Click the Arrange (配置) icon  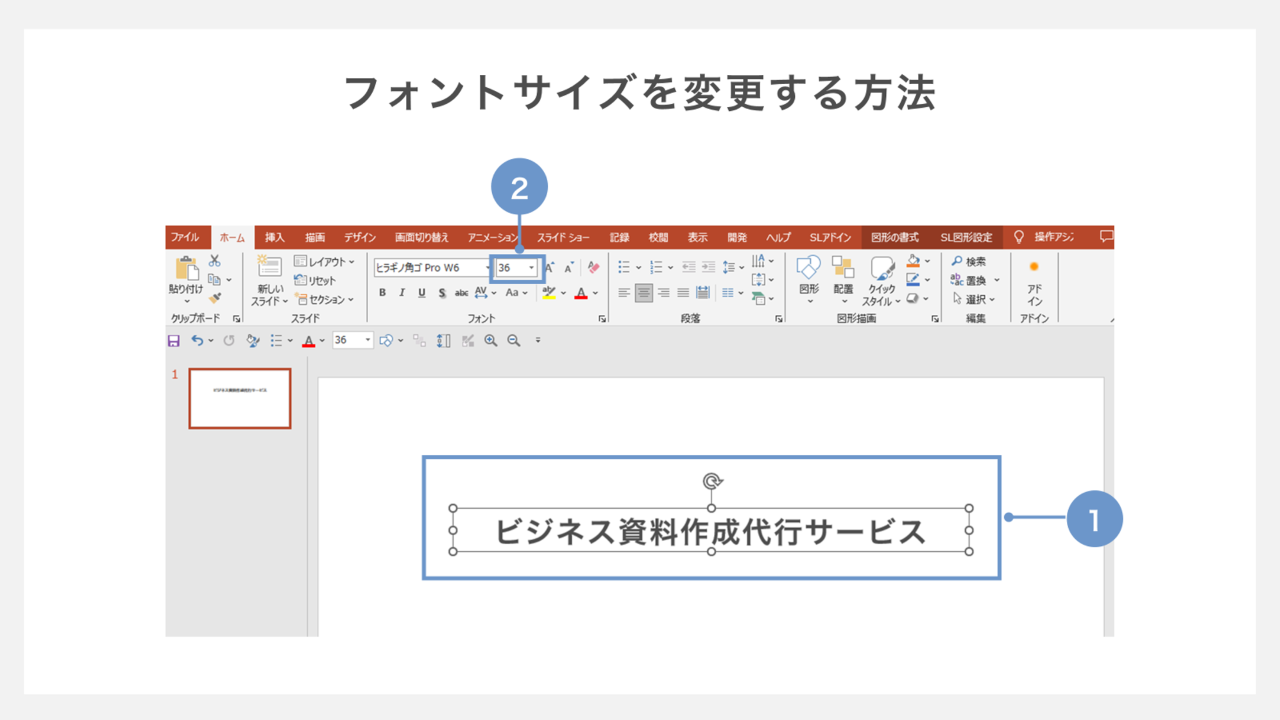[843, 267]
